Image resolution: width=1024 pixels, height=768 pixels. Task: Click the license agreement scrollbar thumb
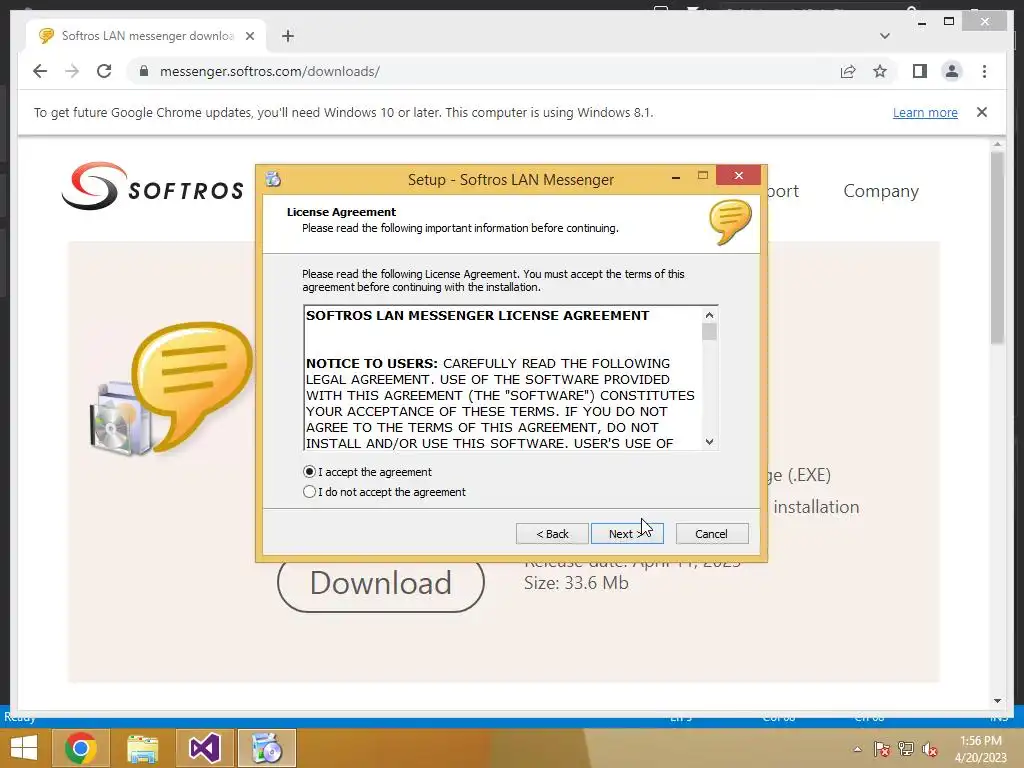(x=709, y=332)
